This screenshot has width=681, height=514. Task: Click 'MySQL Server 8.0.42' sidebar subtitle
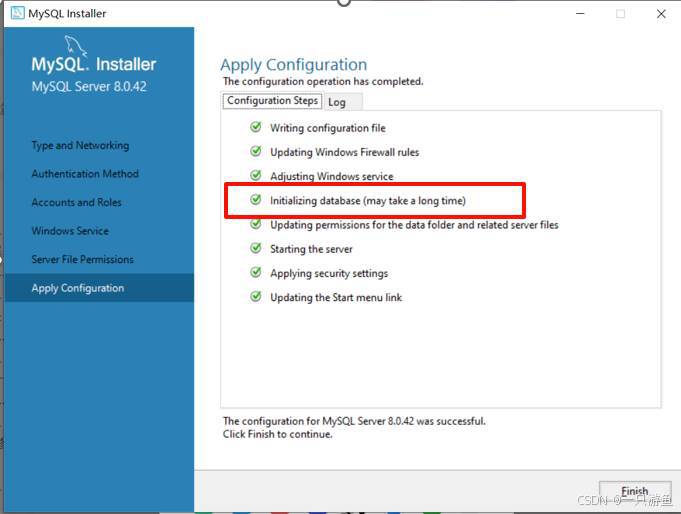[89, 86]
